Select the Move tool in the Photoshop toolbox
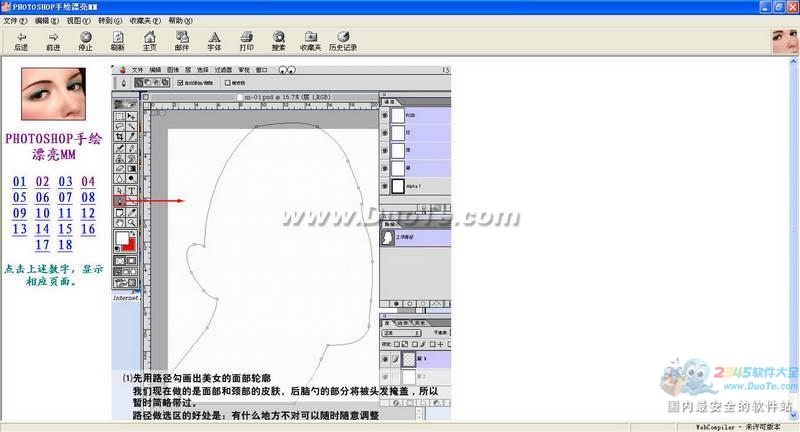This screenshot has height=432, width=800. pos(132,116)
